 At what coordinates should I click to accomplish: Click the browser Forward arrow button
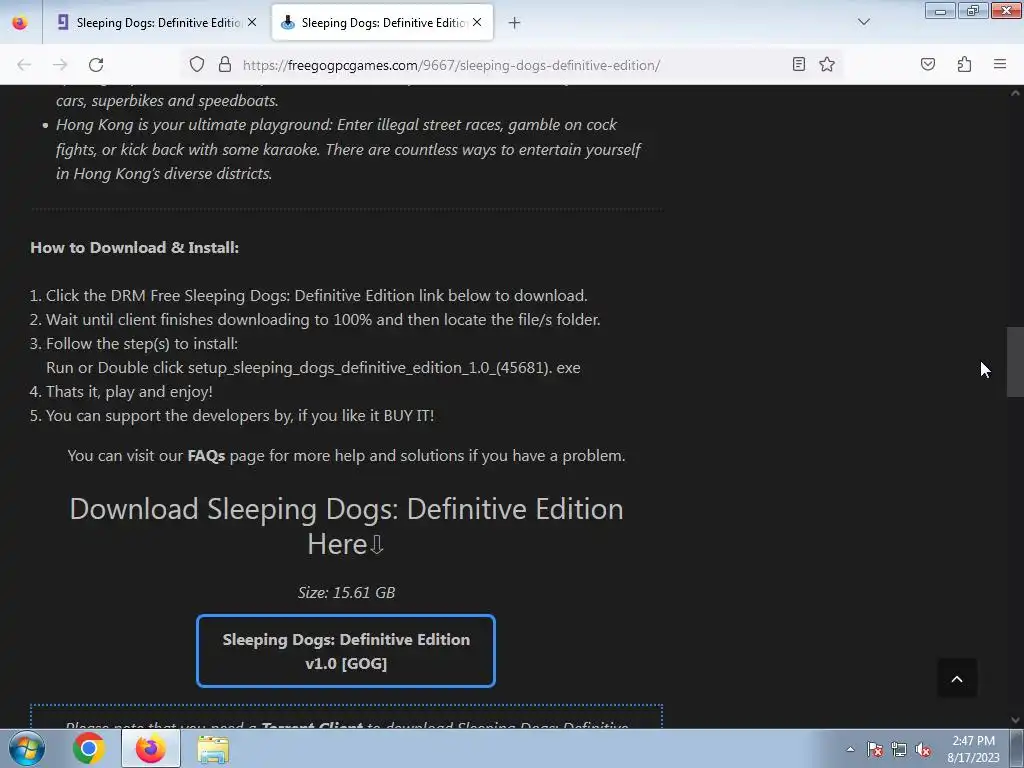pyautogui.click(x=60, y=65)
